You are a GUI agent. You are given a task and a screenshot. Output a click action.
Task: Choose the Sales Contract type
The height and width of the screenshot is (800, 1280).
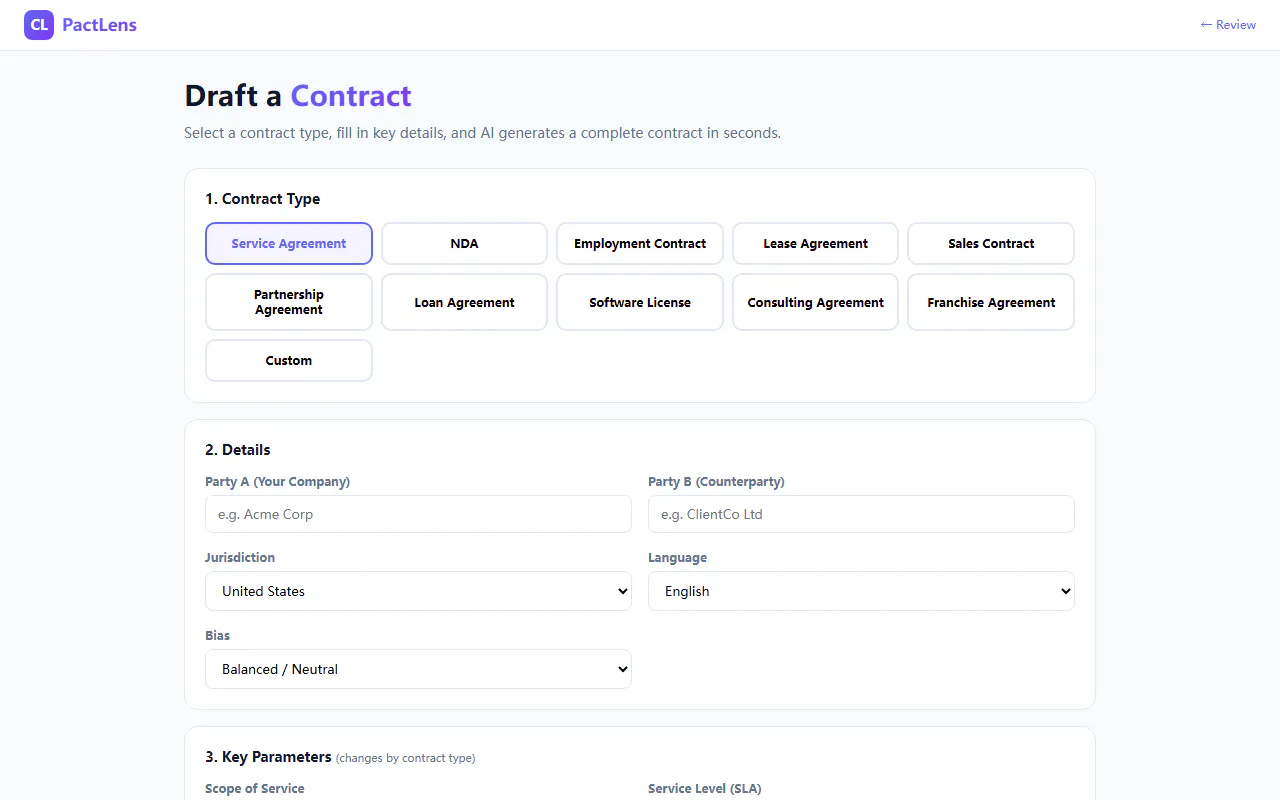tap(991, 243)
